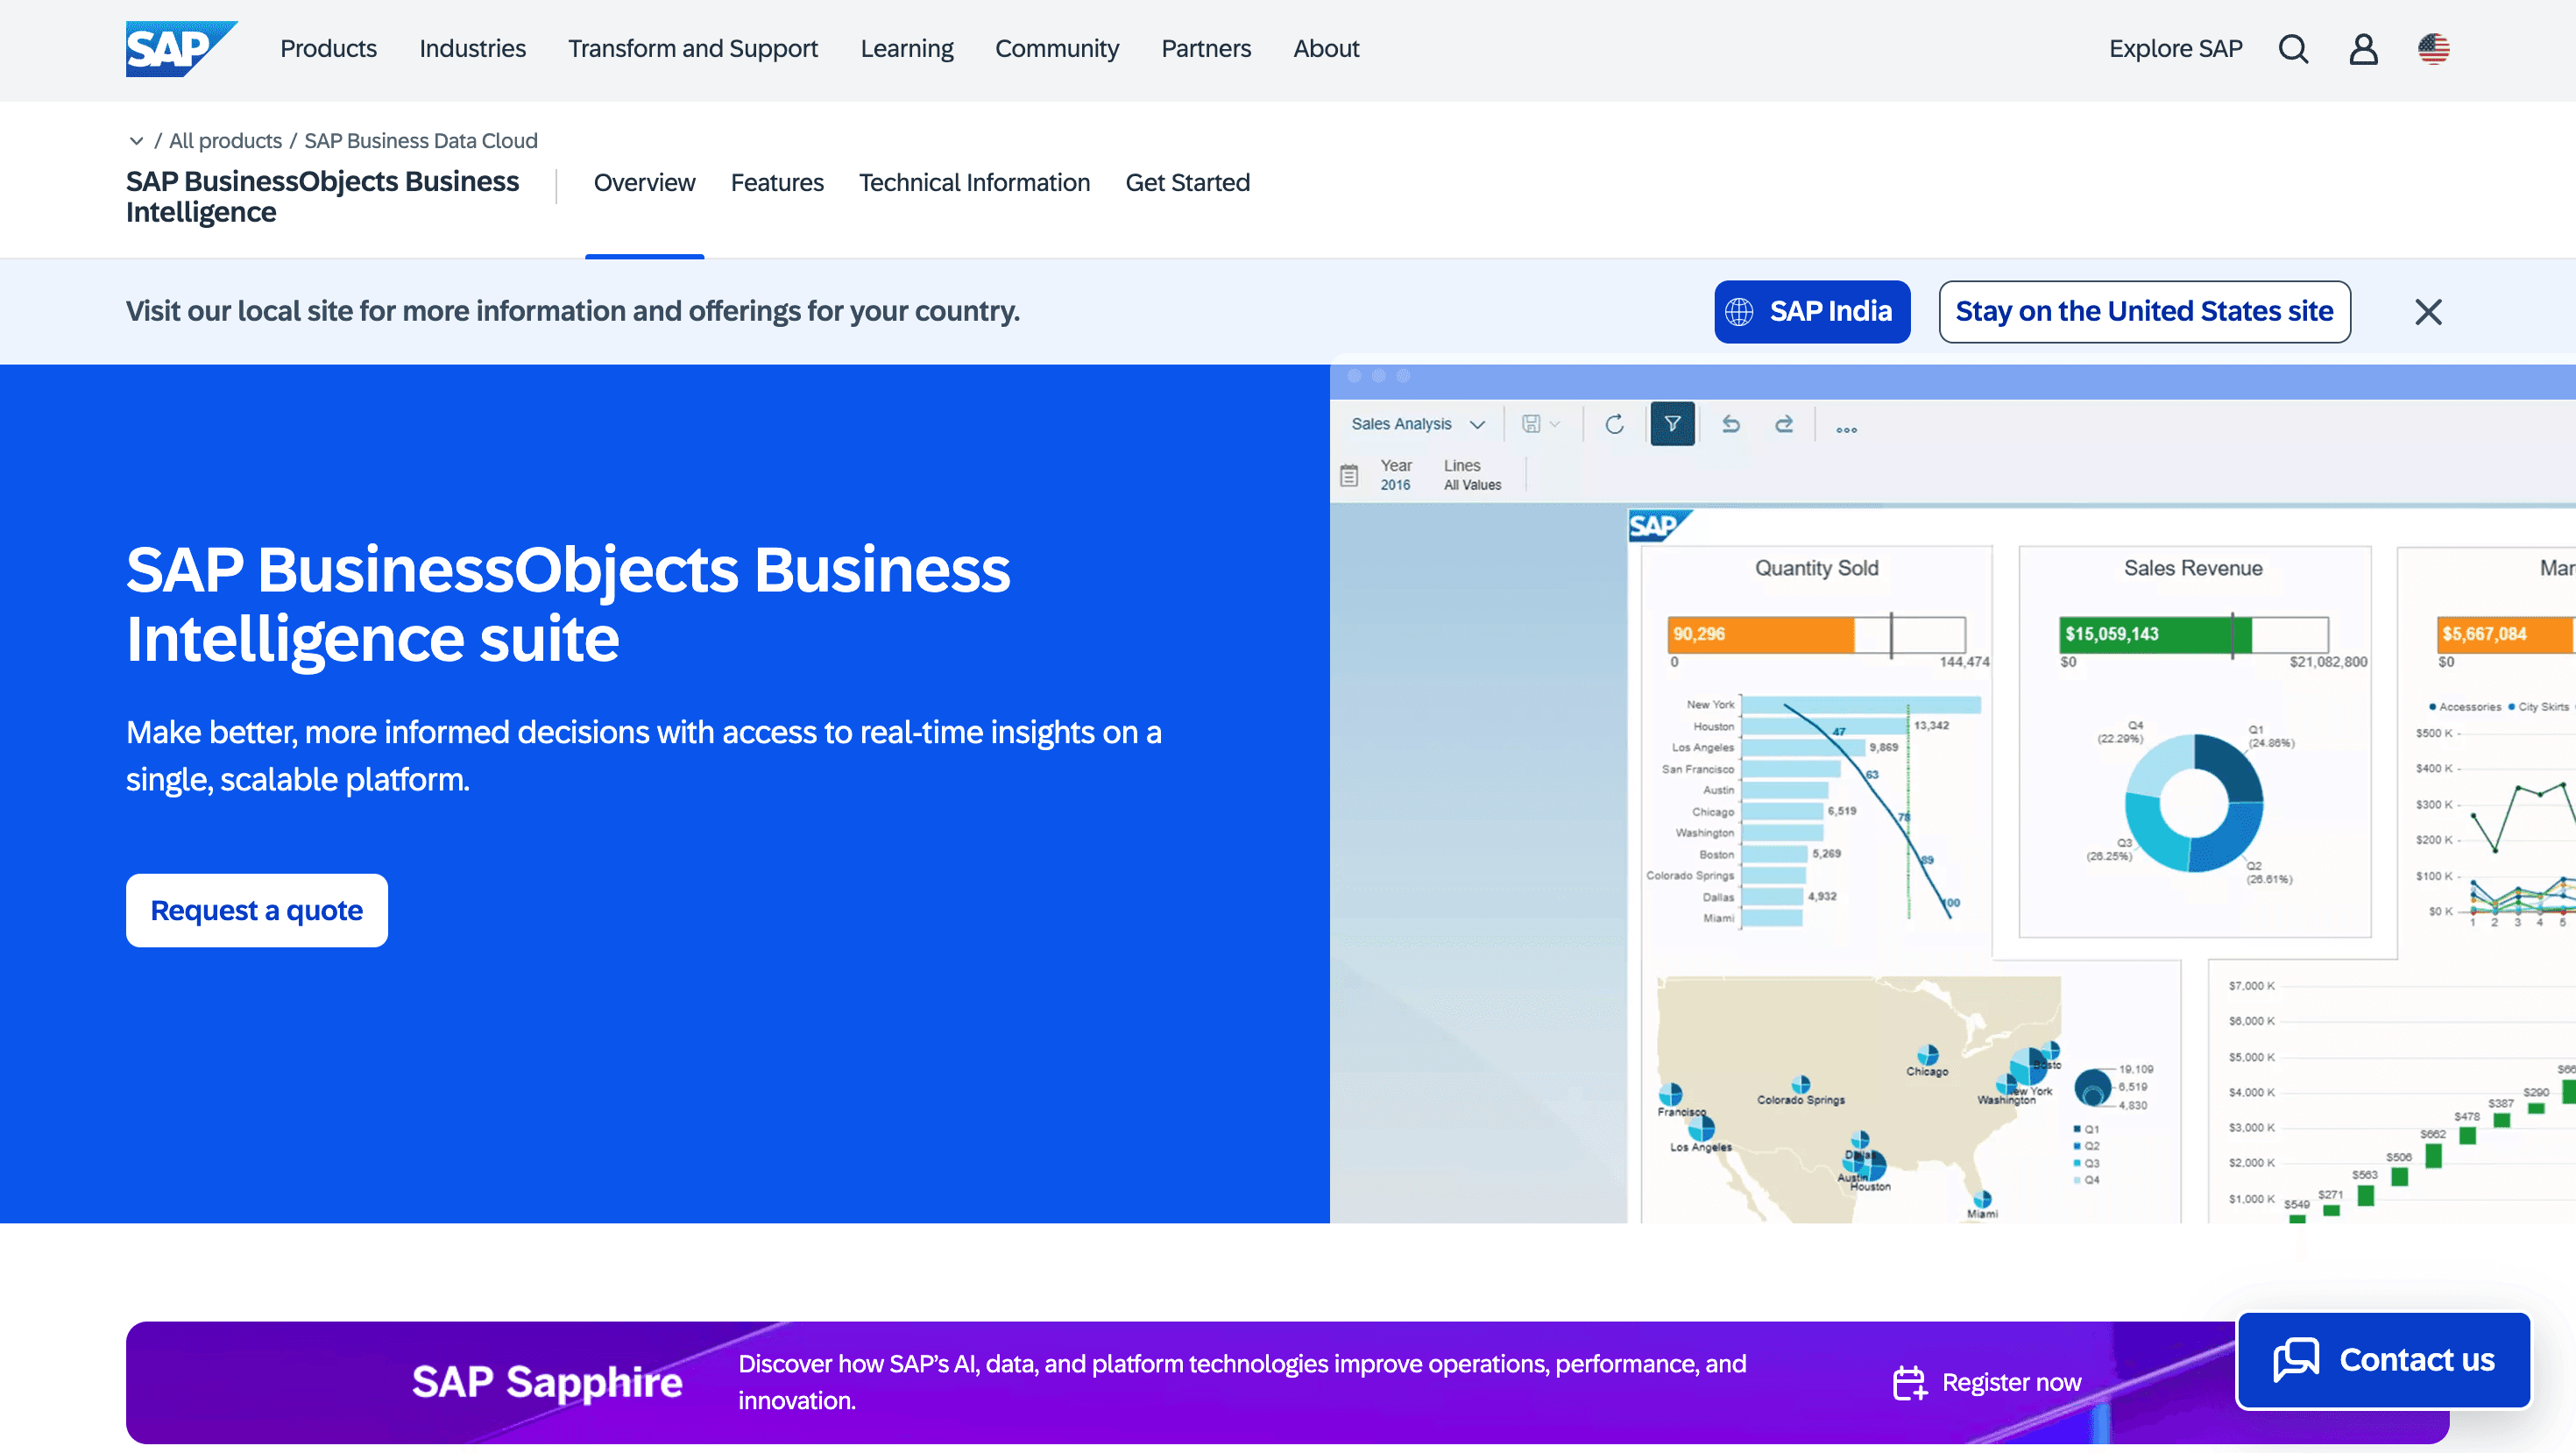Open the country flag language selector
This screenshot has height=1453, width=2576.
(x=2433, y=48)
